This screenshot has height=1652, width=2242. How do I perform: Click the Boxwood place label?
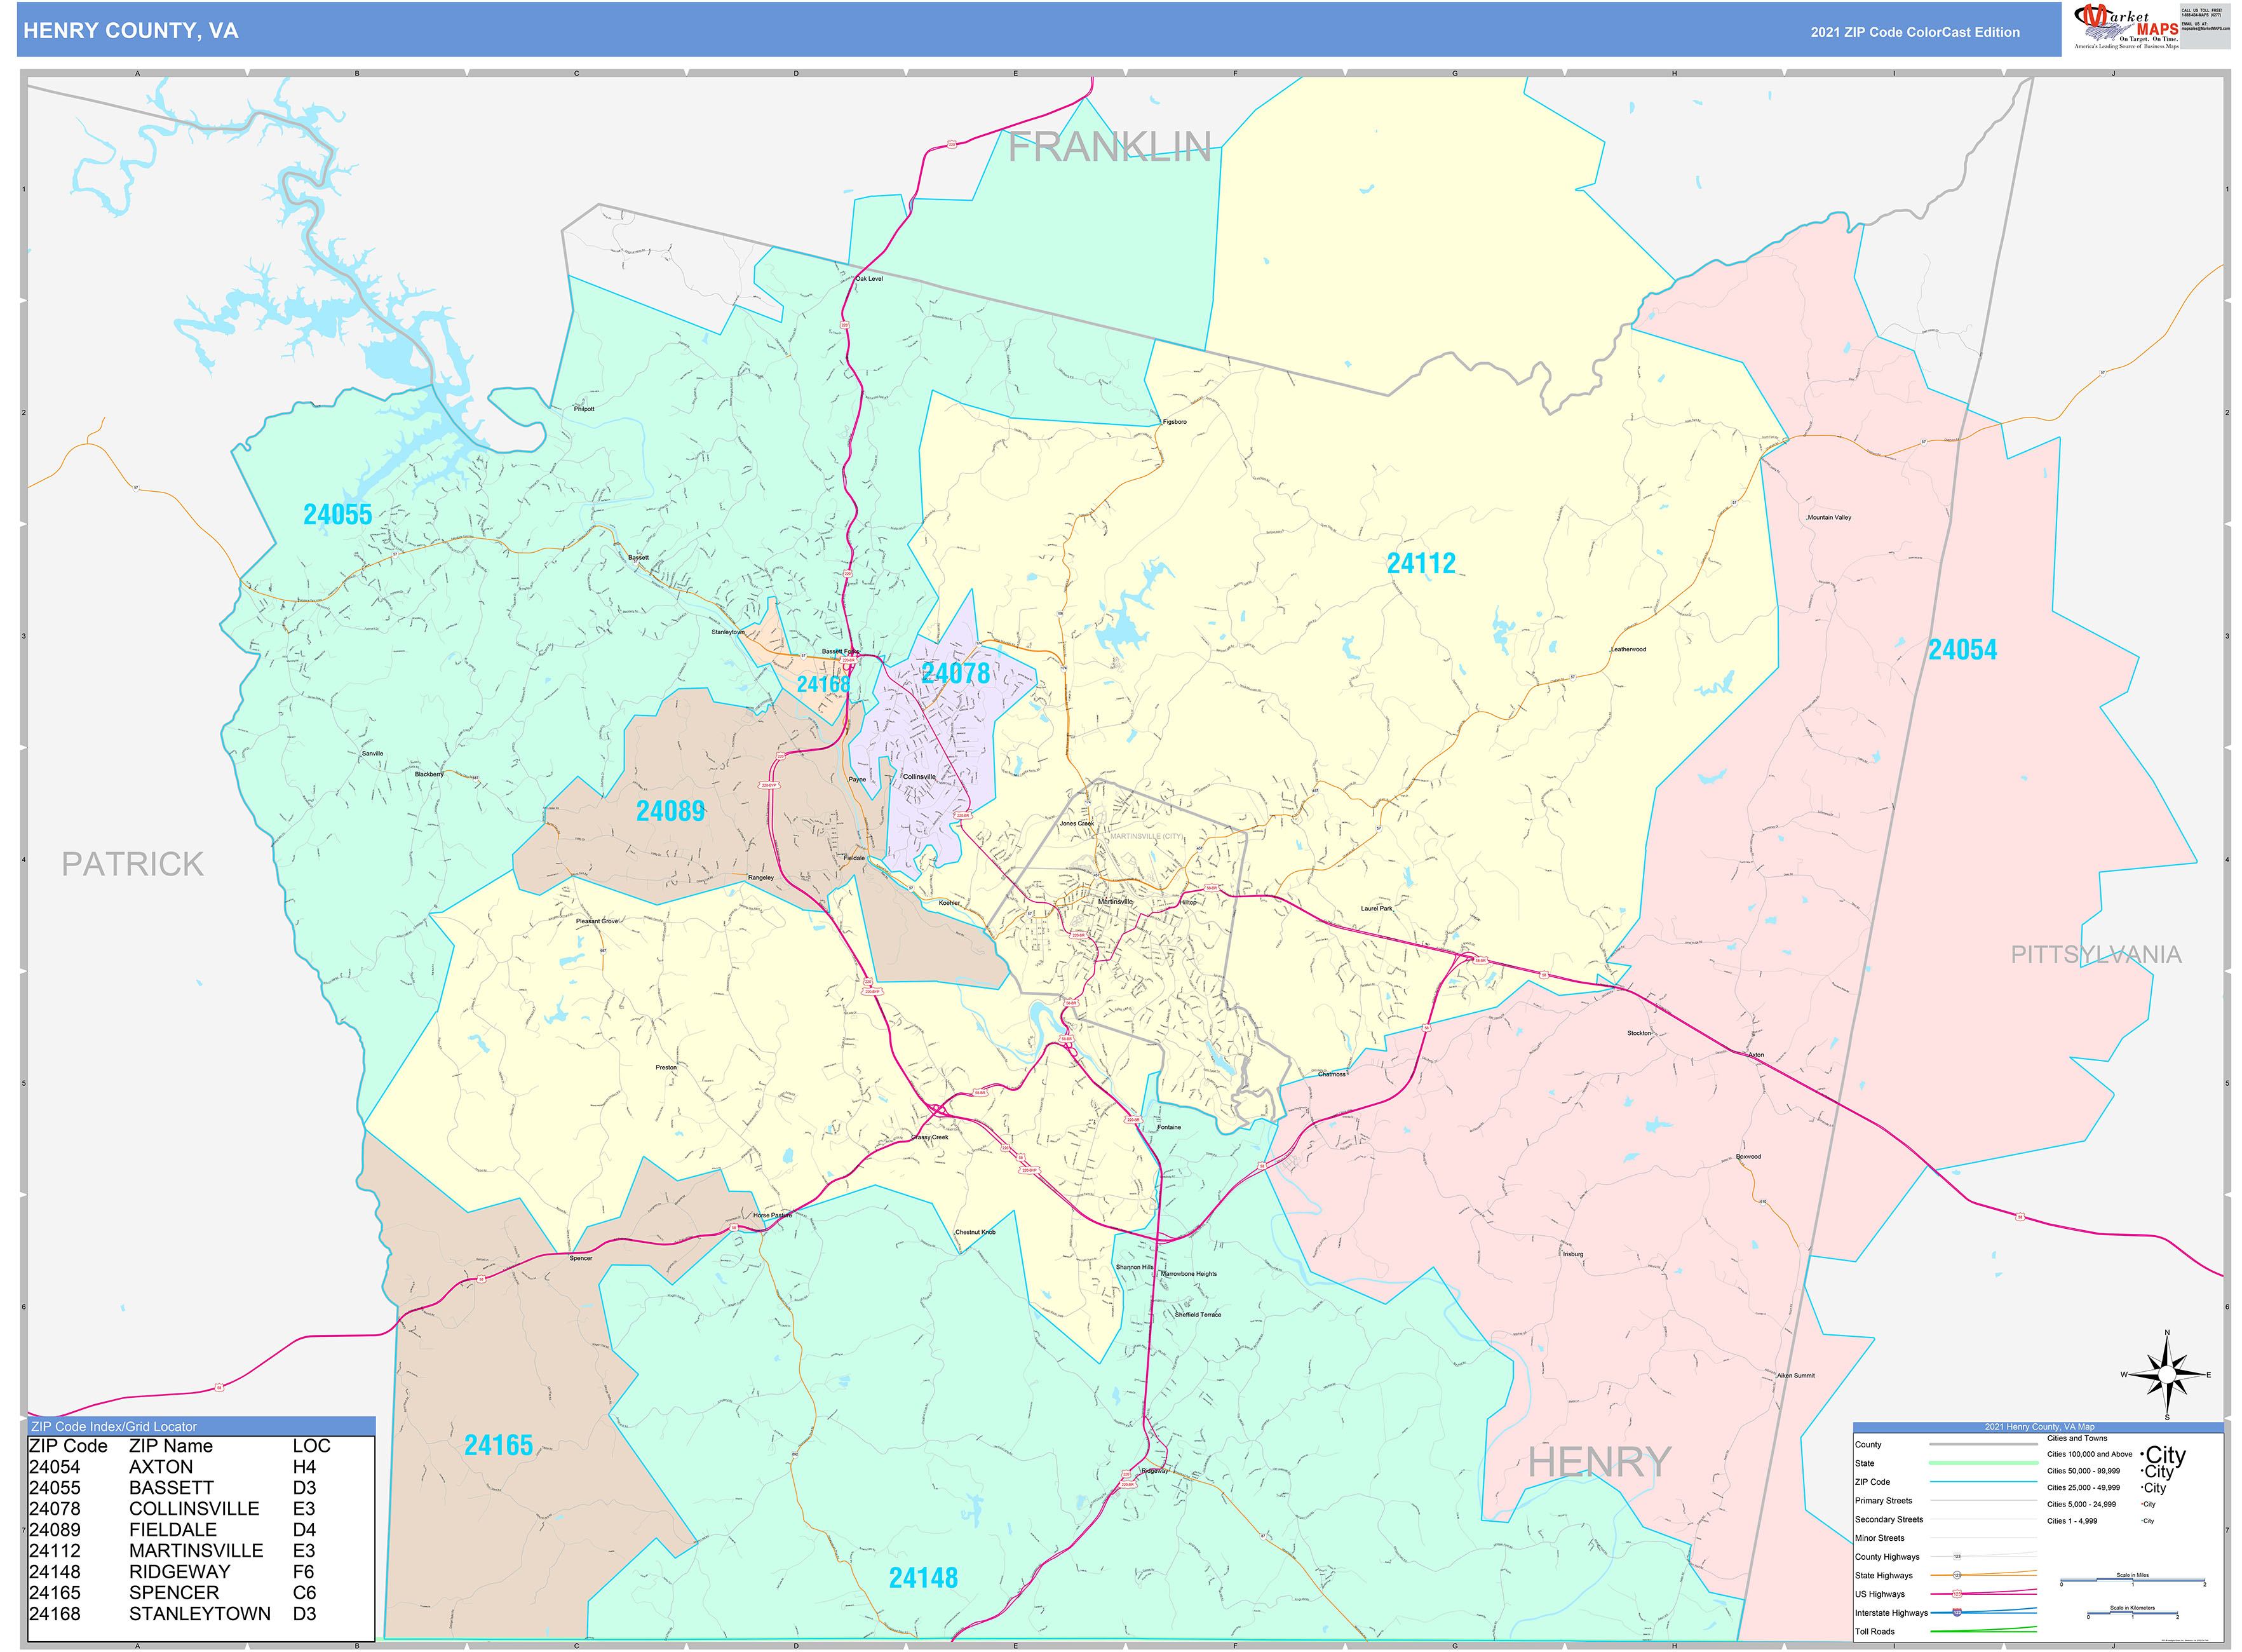(x=1748, y=1157)
